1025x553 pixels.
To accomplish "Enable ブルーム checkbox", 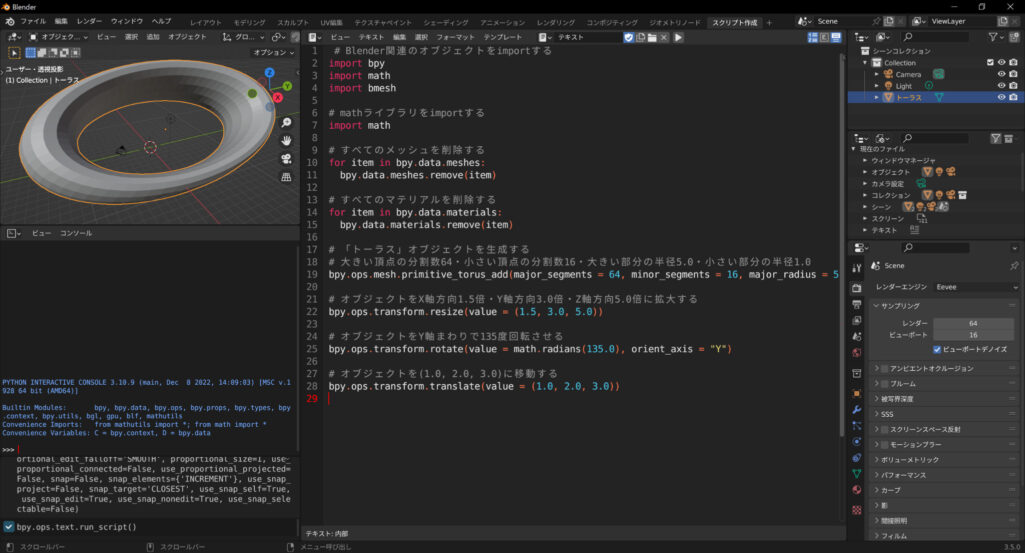I will [x=884, y=384].
